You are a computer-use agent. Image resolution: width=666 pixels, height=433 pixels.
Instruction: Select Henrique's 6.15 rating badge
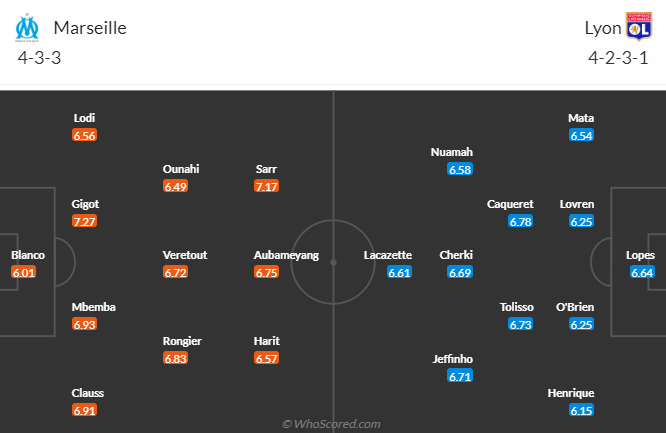[581, 410]
